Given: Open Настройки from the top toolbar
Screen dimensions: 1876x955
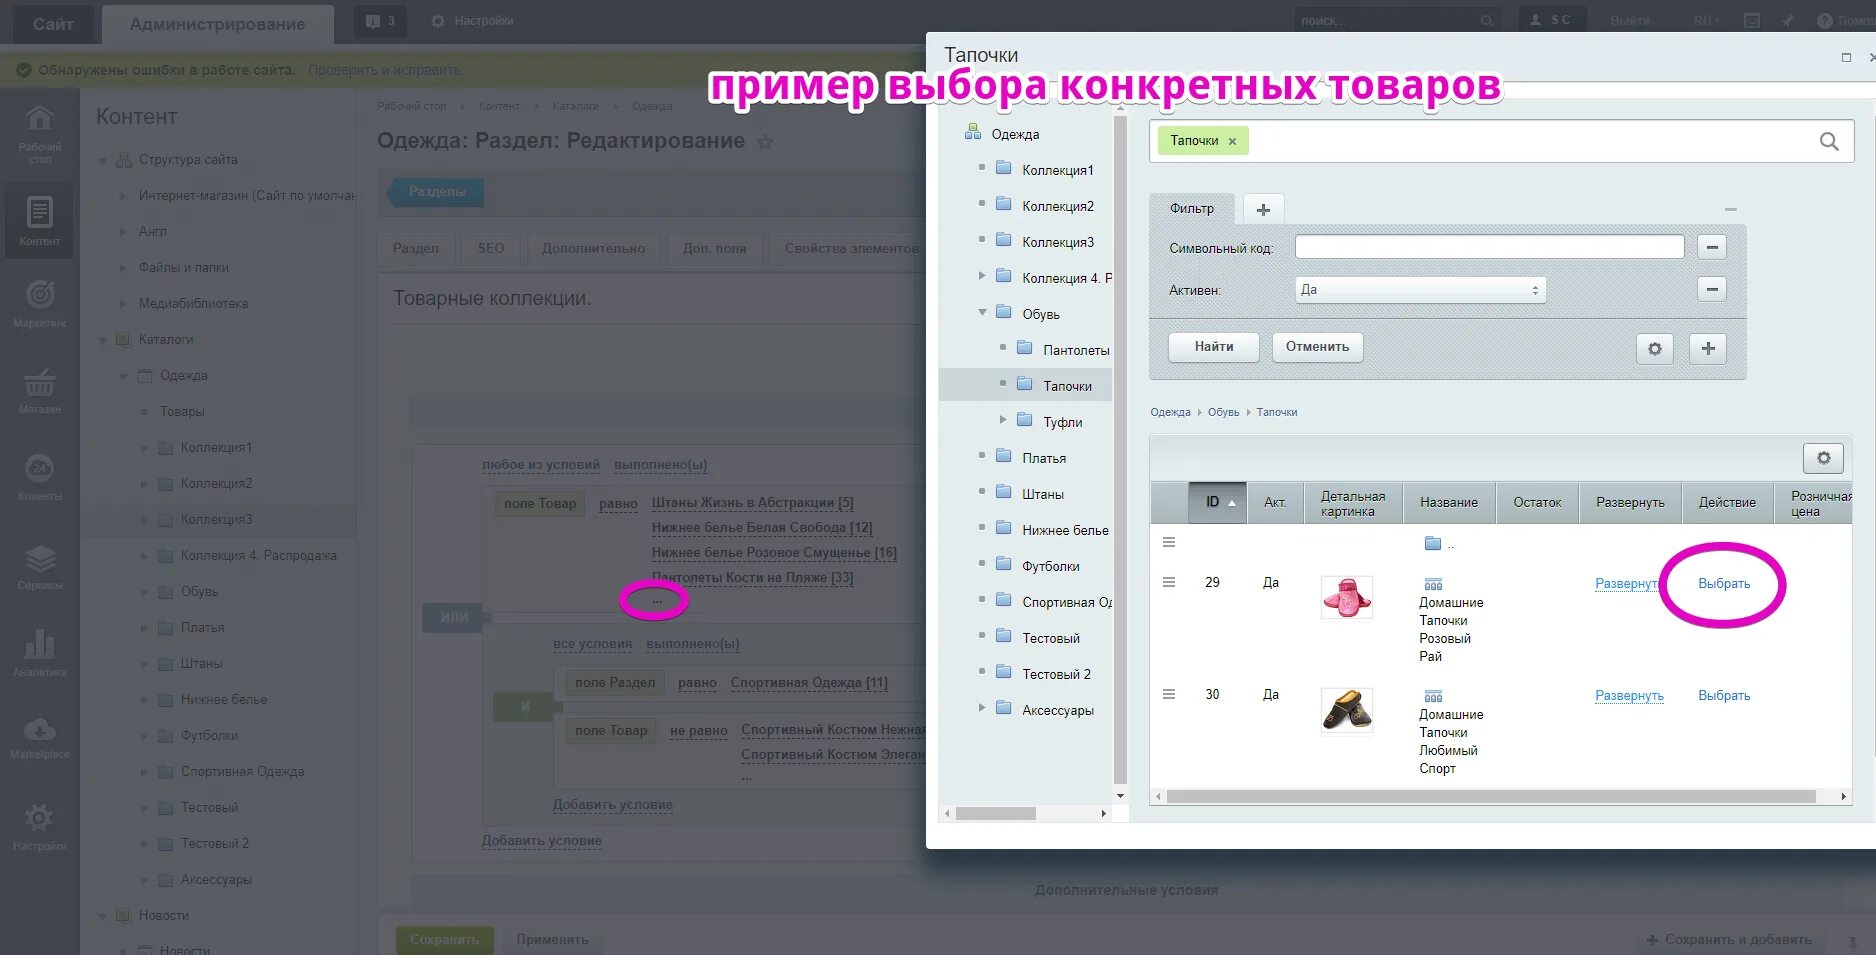Looking at the screenshot, I should coord(472,20).
